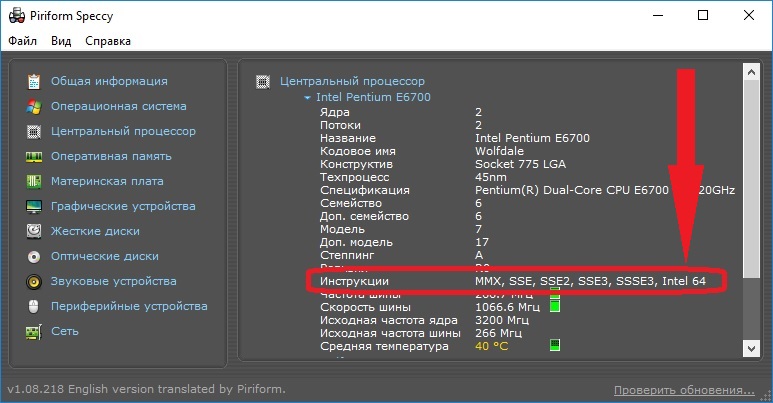Collapse the Intel Pentium E6700 node
Viewport: 773px width, 403px height.
[x=307, y=98]
